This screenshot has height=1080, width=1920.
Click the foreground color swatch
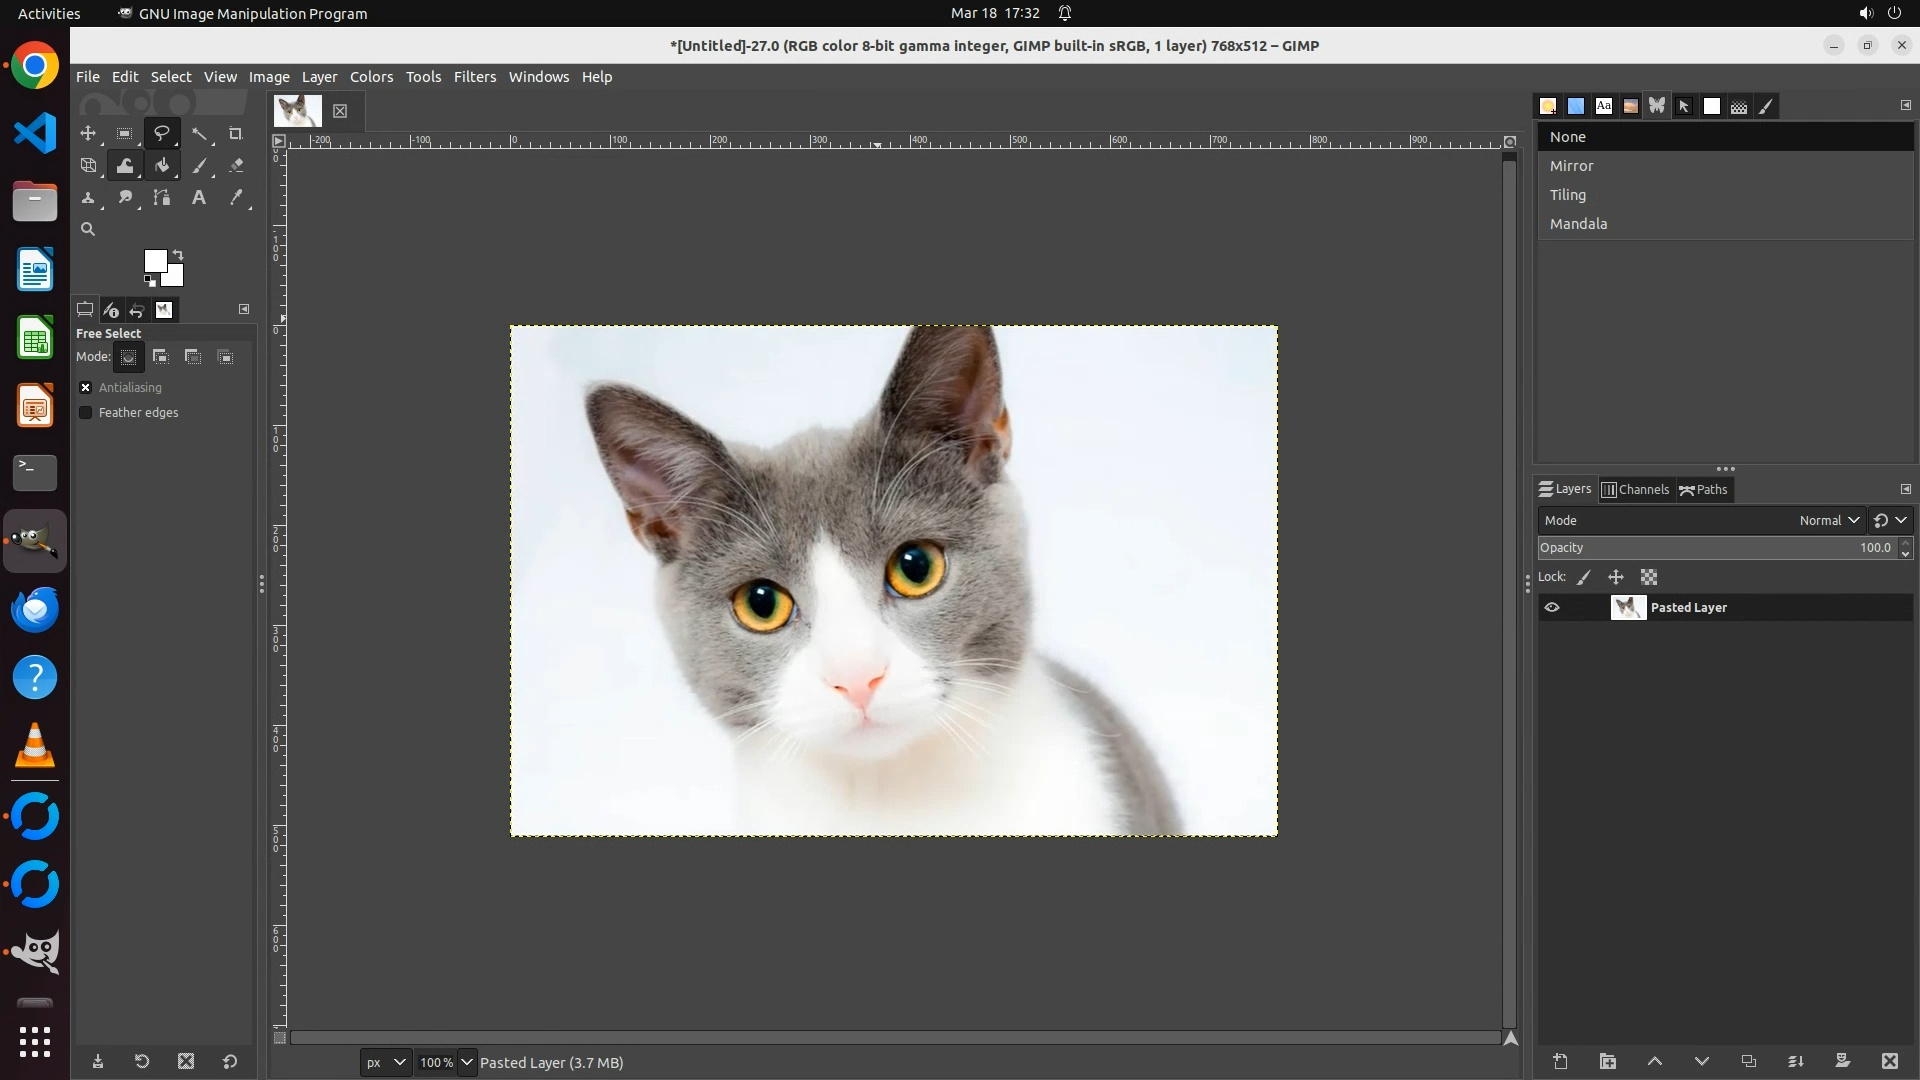tap(155, 261)
